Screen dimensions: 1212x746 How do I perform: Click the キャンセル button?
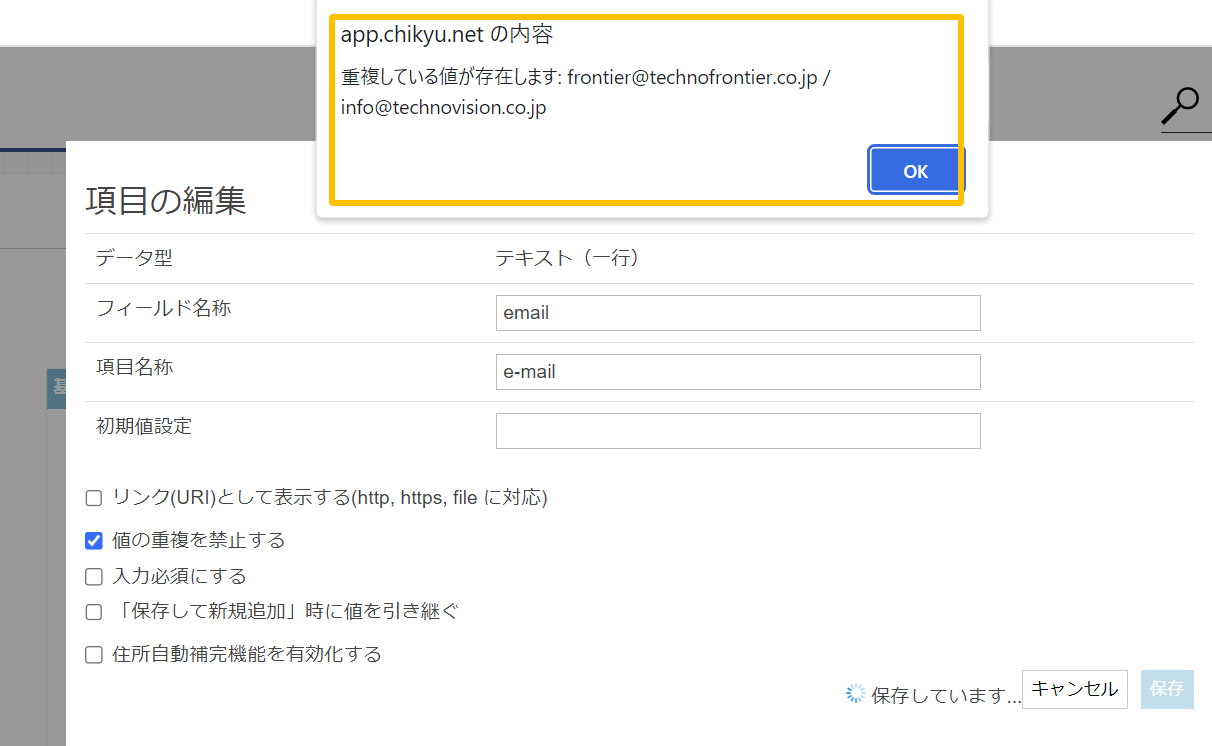point(1074,689)
